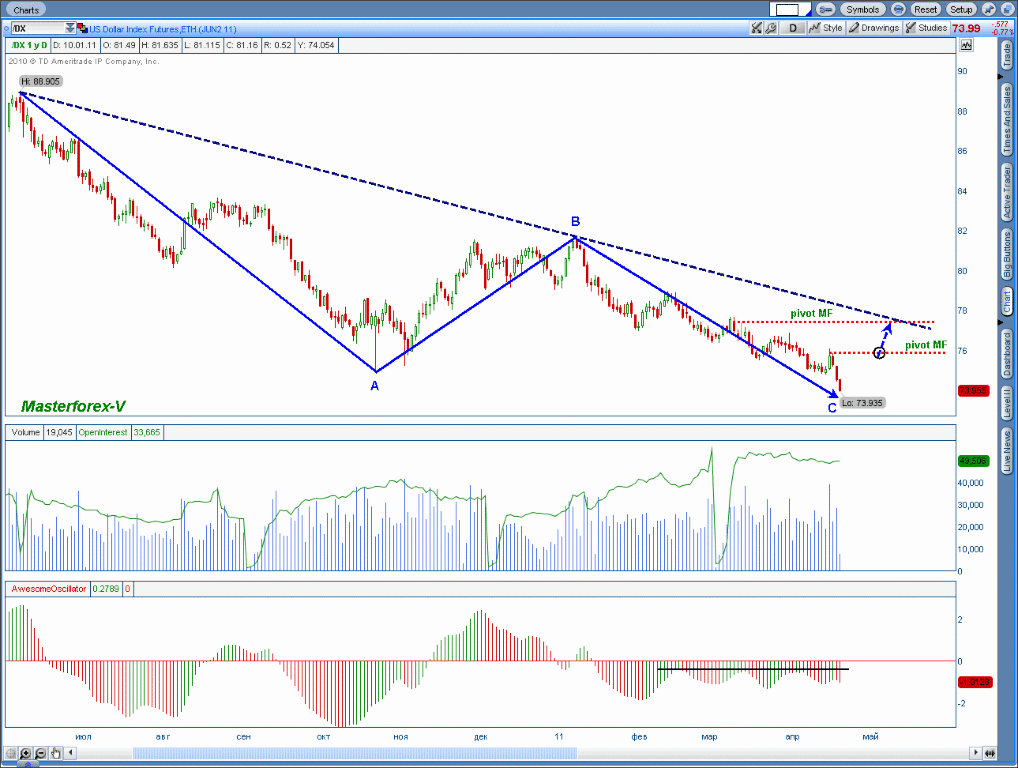1018x768 pixels.
Task: Click the link/clip icon left of Symbols
Action: pyautogui.click(x=825, y=10)
